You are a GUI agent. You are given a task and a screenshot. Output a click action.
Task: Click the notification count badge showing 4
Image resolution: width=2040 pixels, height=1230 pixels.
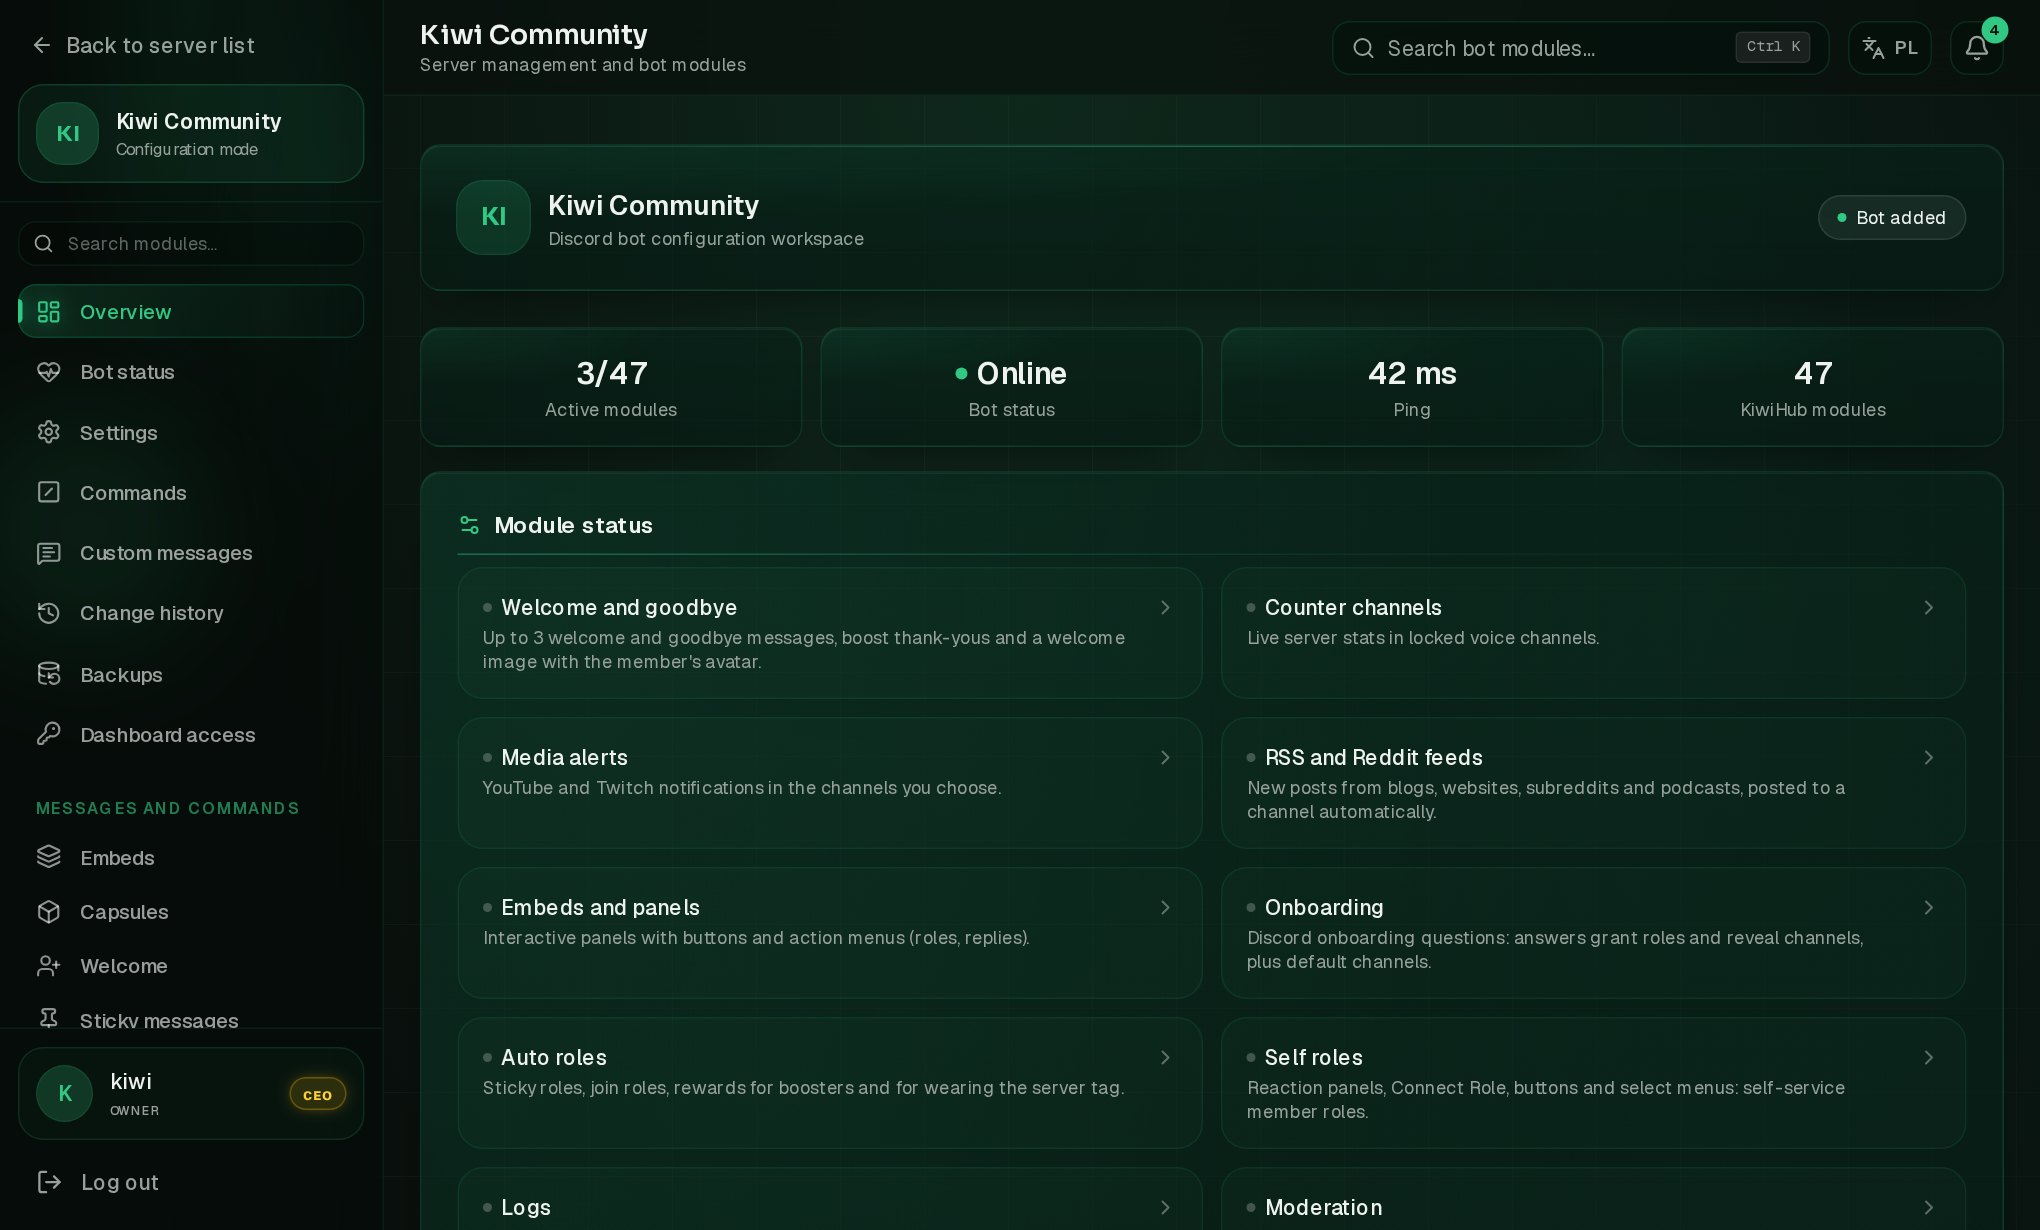point(1994,30)
